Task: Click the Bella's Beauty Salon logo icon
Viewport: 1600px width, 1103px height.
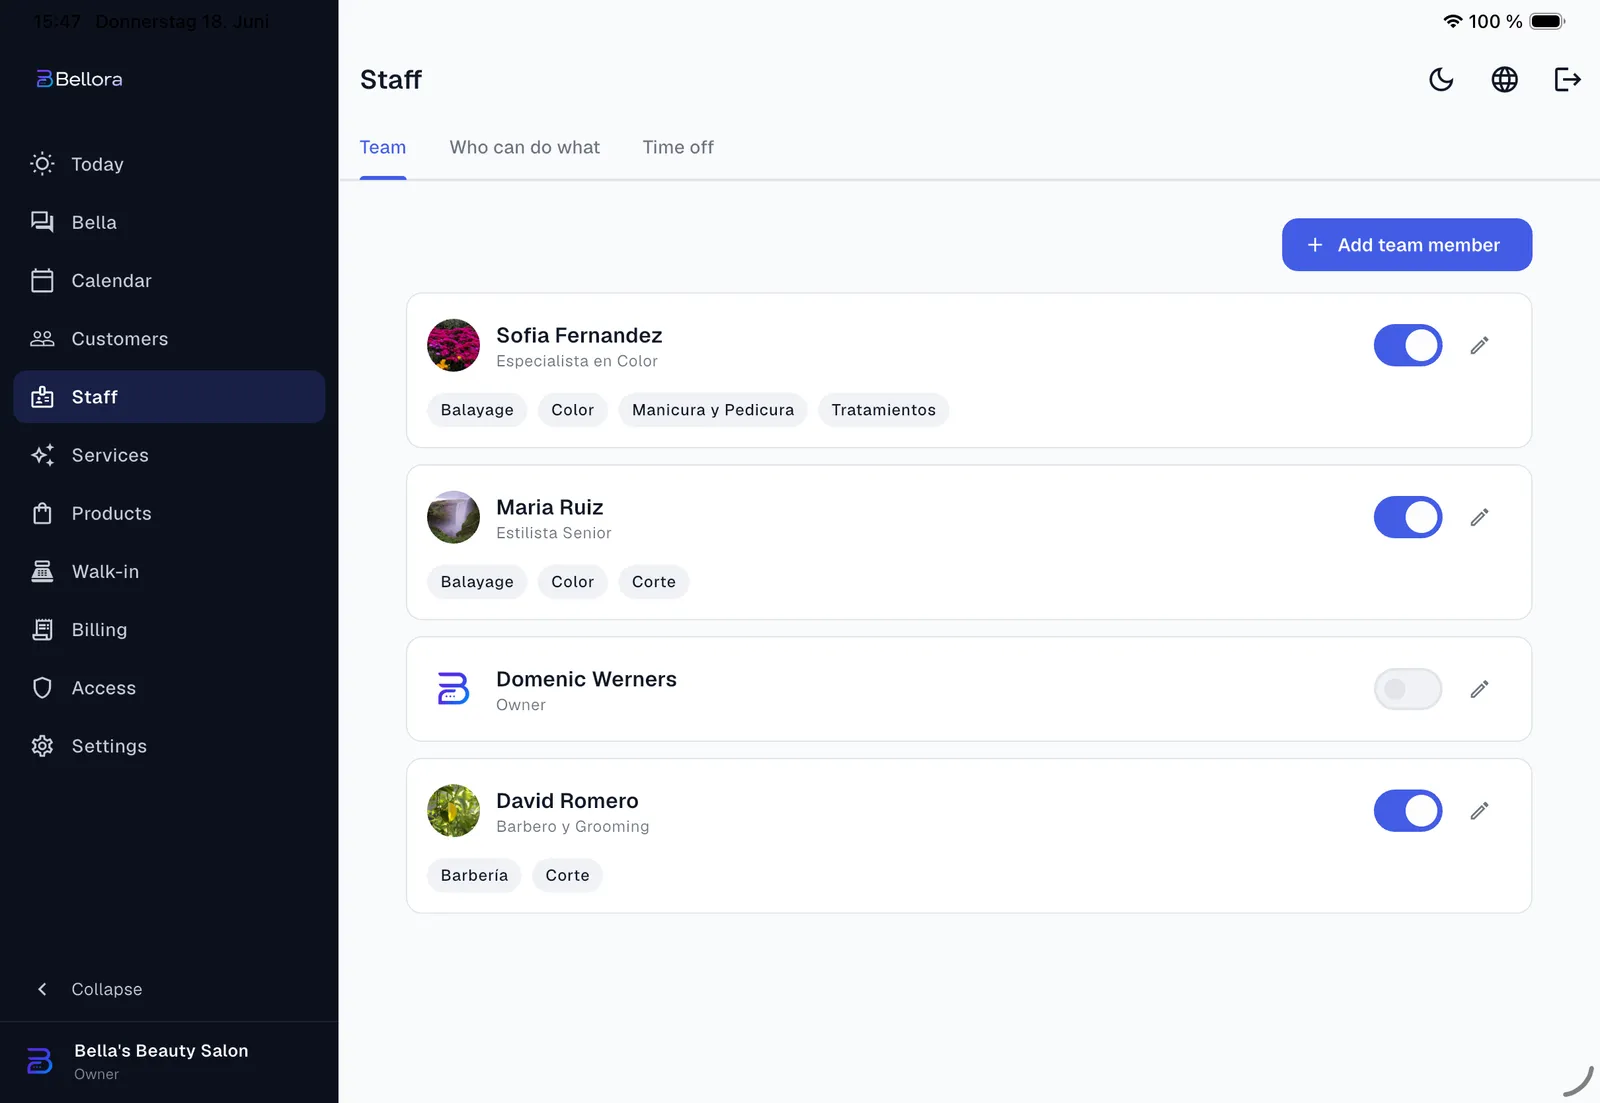Action: 39,1061
